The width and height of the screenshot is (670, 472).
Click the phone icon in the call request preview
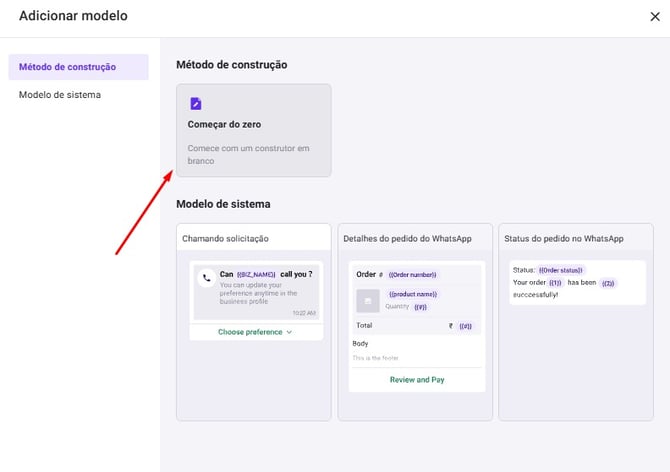(x=207, y=279)
